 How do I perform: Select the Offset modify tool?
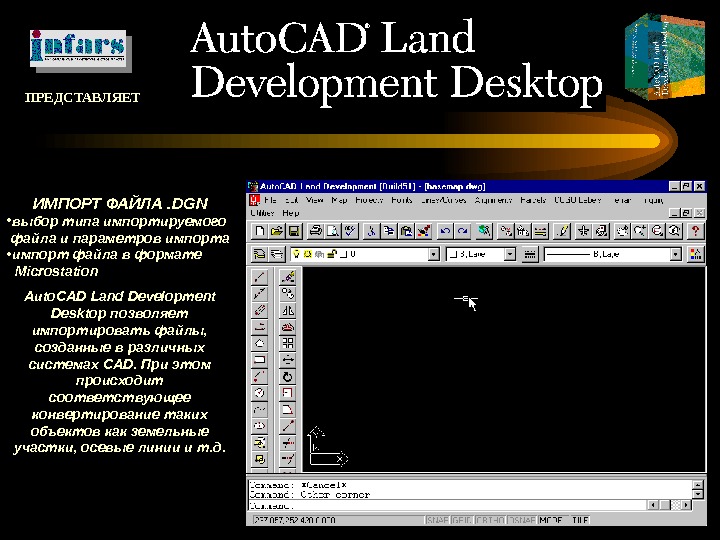point(287,327)
